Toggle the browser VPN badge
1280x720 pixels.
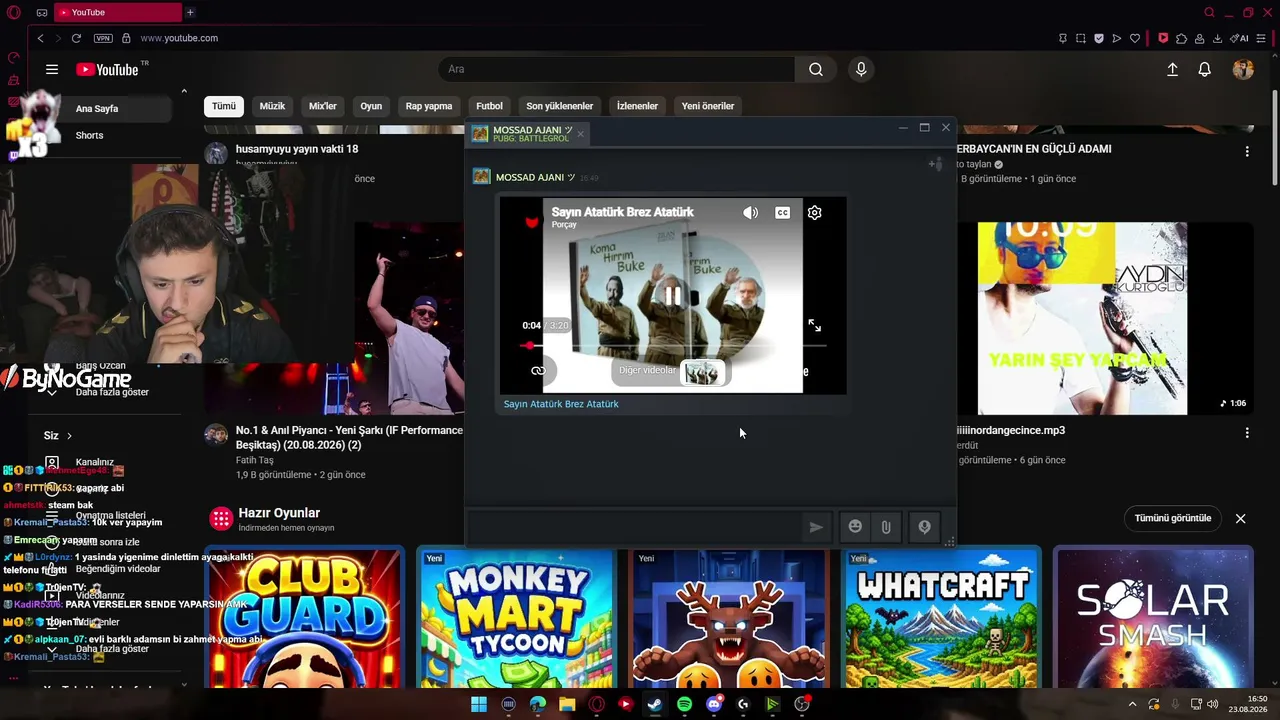(x=103, y=38)
